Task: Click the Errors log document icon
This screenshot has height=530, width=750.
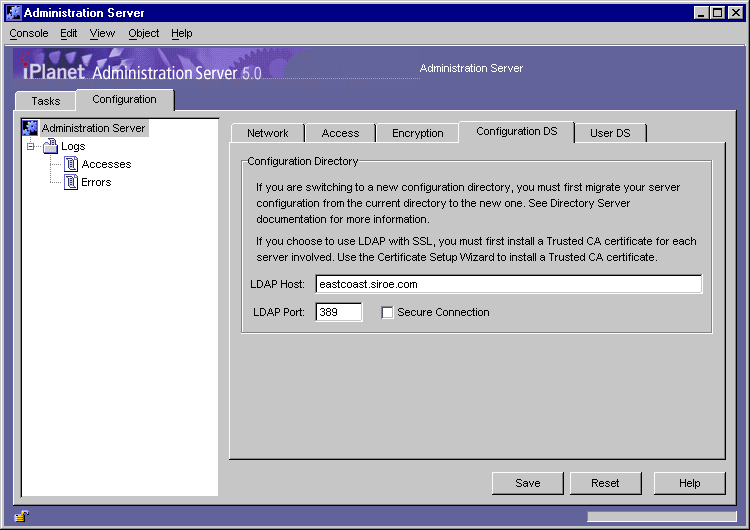Action: pos(71,182)
